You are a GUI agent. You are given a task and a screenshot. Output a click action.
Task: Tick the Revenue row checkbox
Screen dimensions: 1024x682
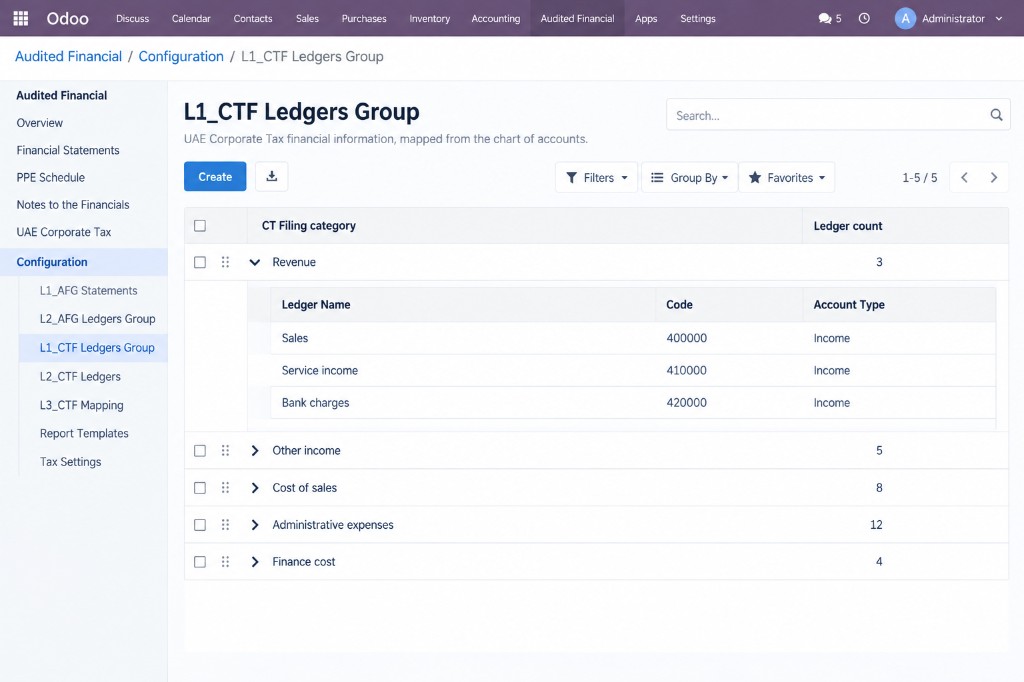[200, 262]
